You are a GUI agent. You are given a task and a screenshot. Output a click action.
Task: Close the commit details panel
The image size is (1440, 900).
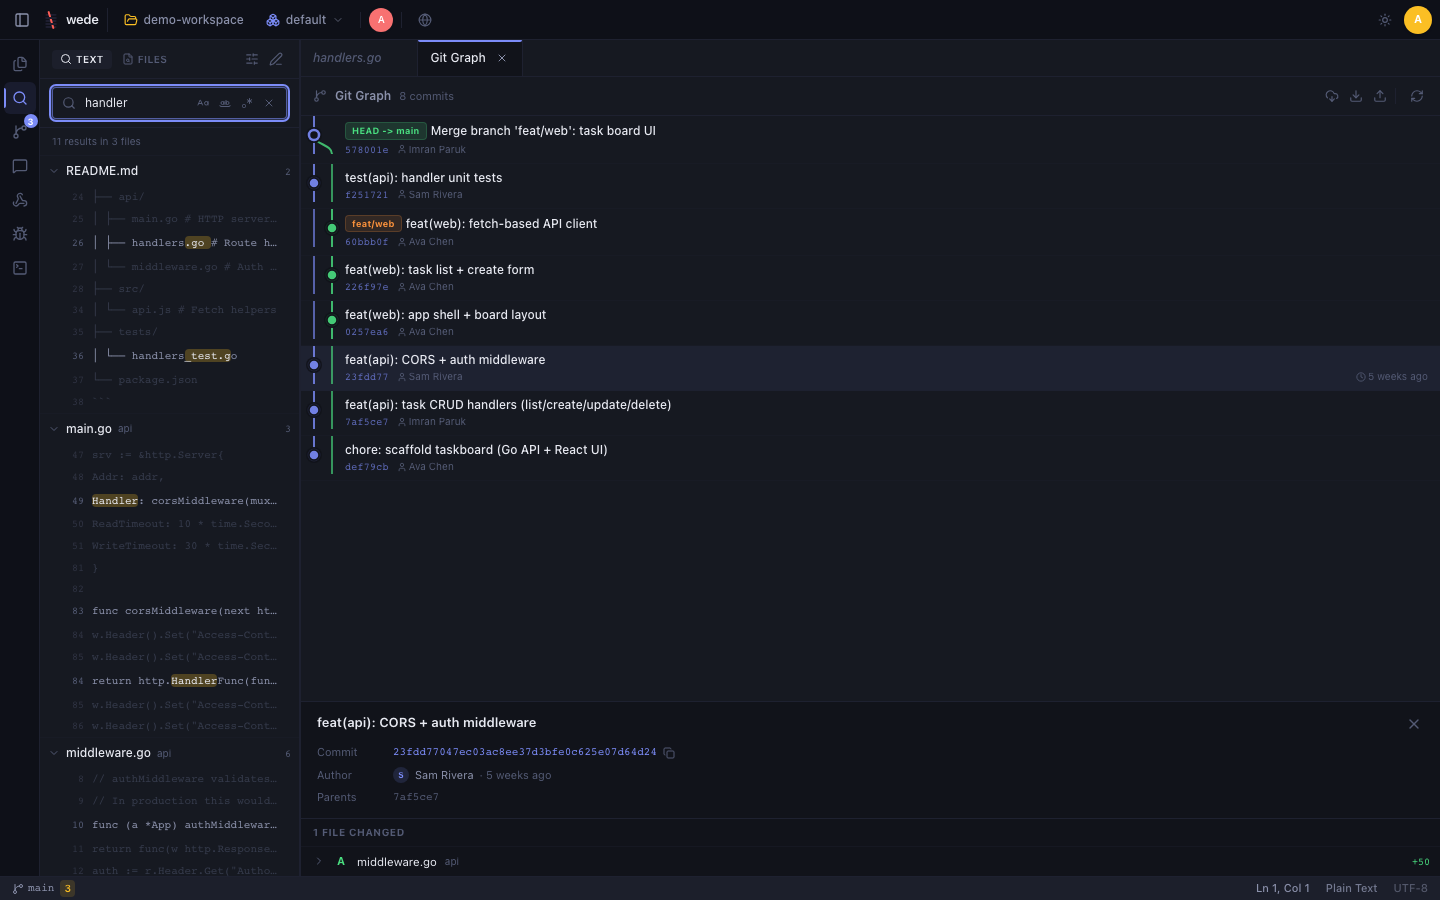pos(1414,724)
